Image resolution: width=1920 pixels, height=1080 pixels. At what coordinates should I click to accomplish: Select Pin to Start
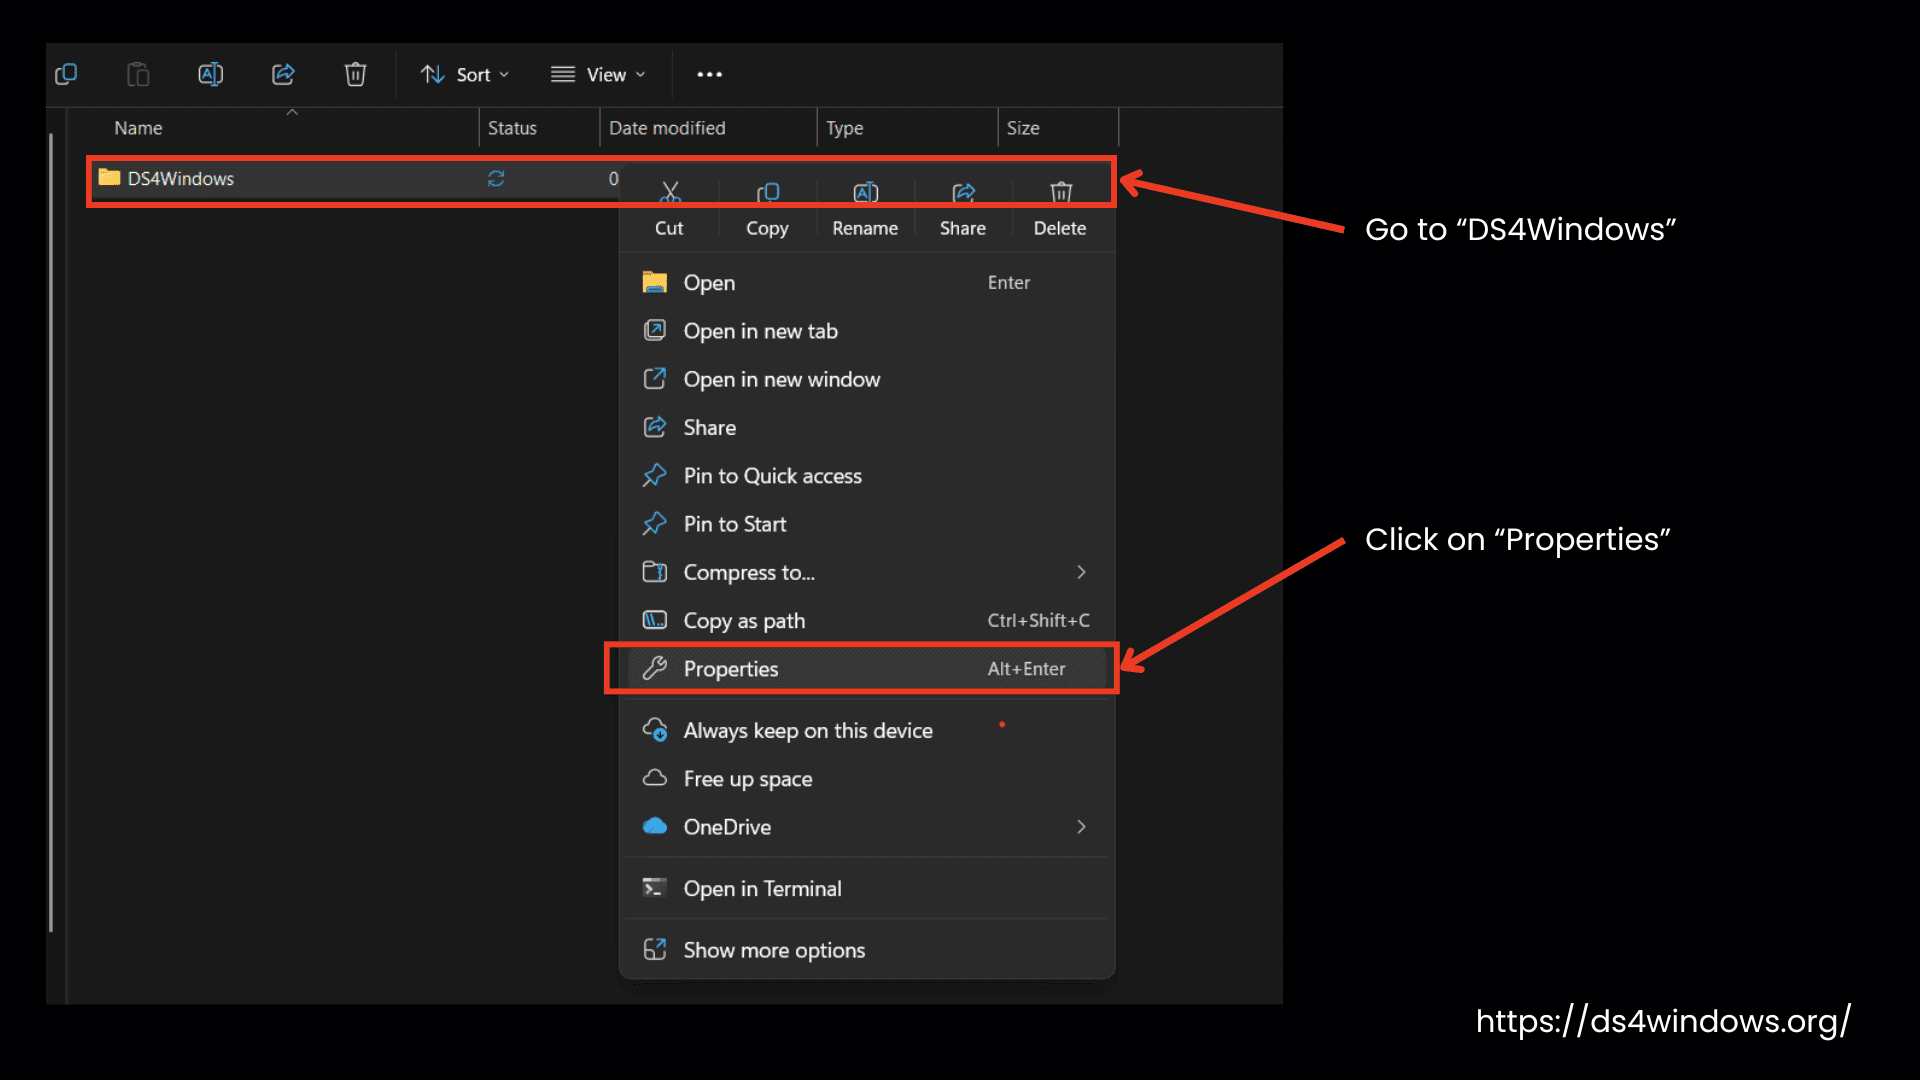(867, 524)
